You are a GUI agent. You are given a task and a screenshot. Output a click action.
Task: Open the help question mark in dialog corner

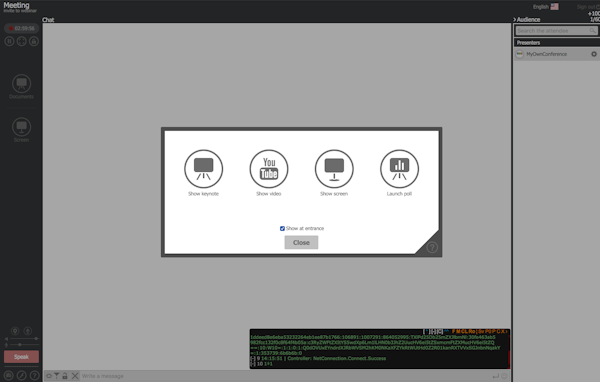tap(432, 248)
